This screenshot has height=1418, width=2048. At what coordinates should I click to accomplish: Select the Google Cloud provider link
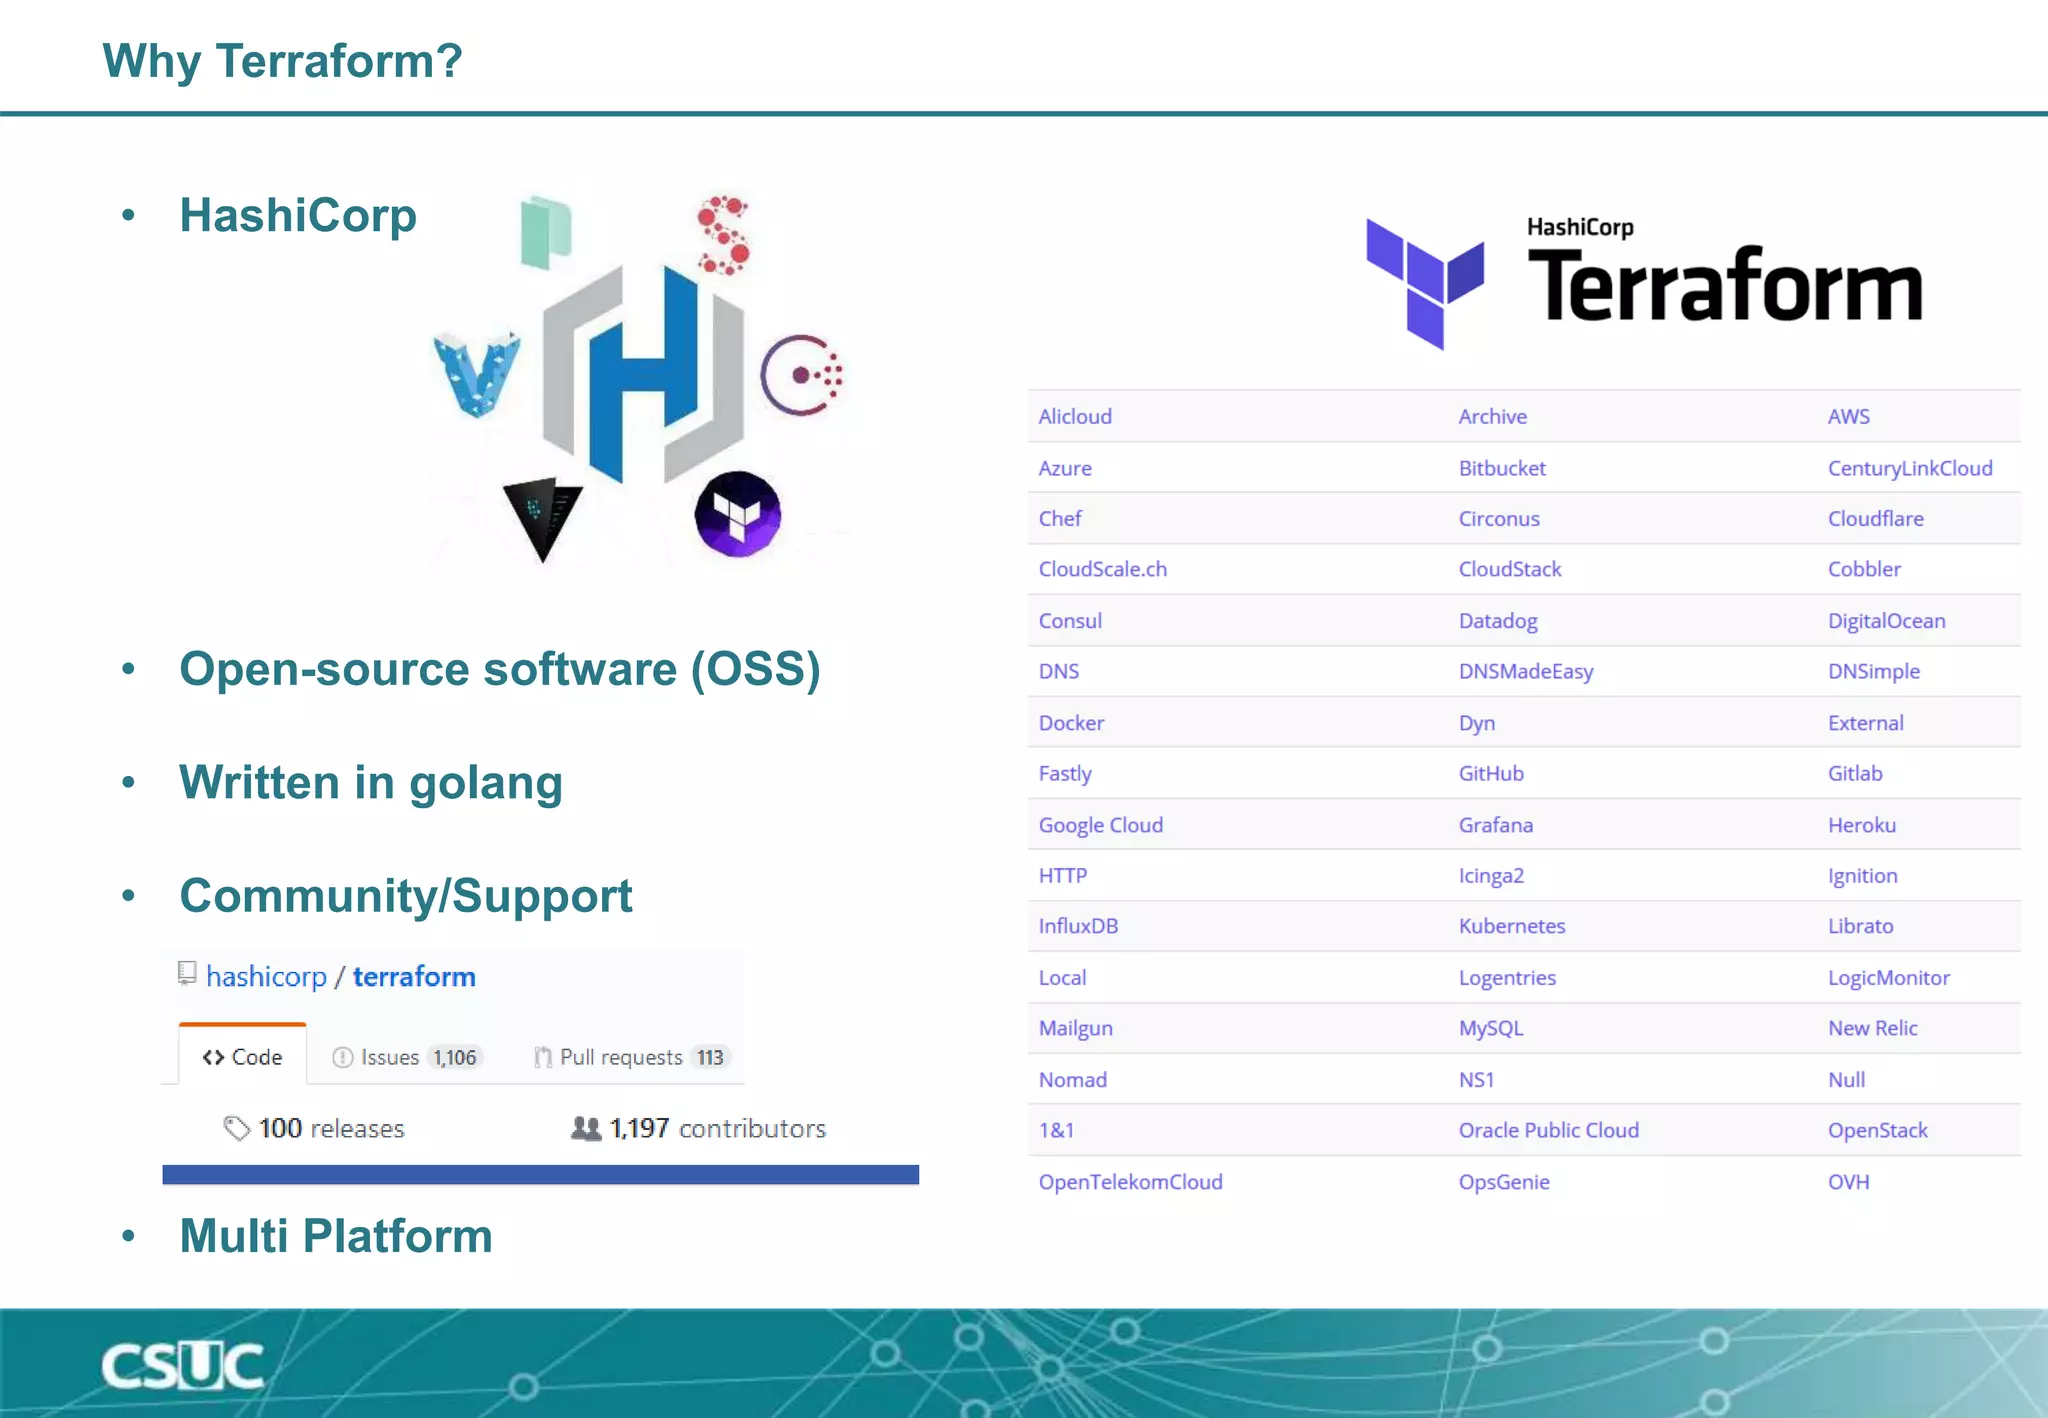tap(1100, 825)
